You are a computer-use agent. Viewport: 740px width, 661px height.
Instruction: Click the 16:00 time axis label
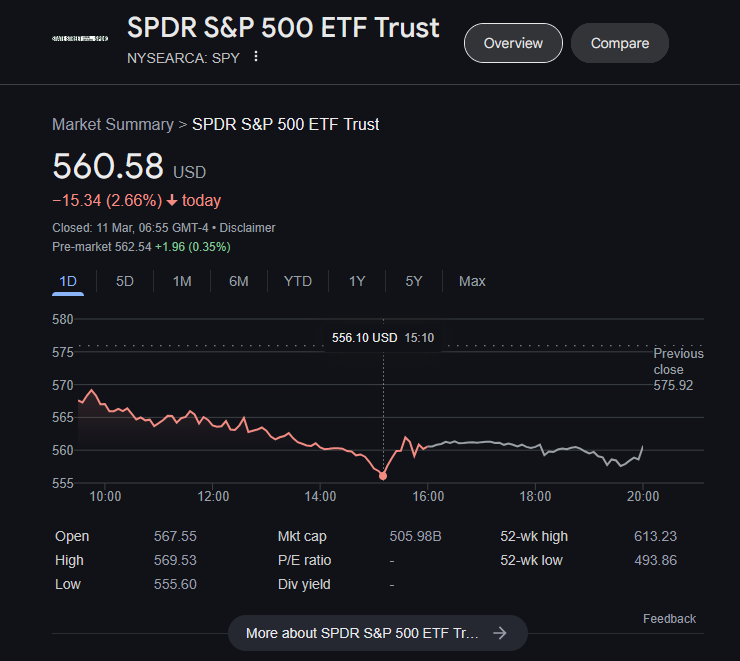point(428,496)
